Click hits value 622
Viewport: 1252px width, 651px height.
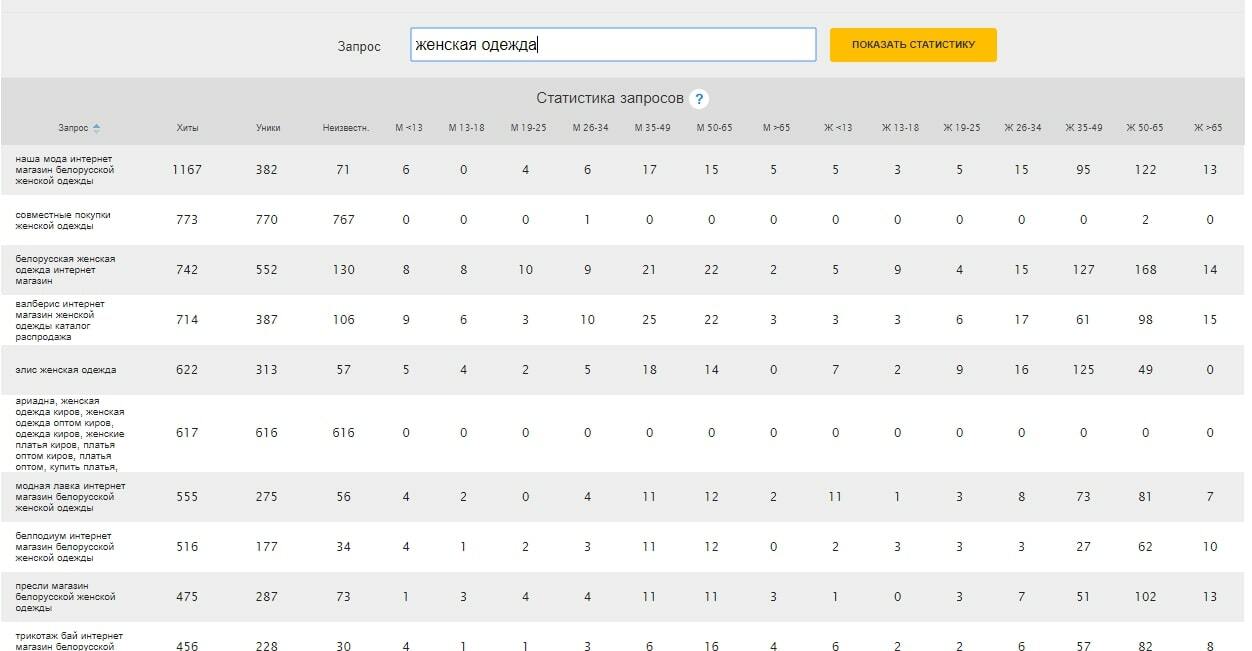187,370
